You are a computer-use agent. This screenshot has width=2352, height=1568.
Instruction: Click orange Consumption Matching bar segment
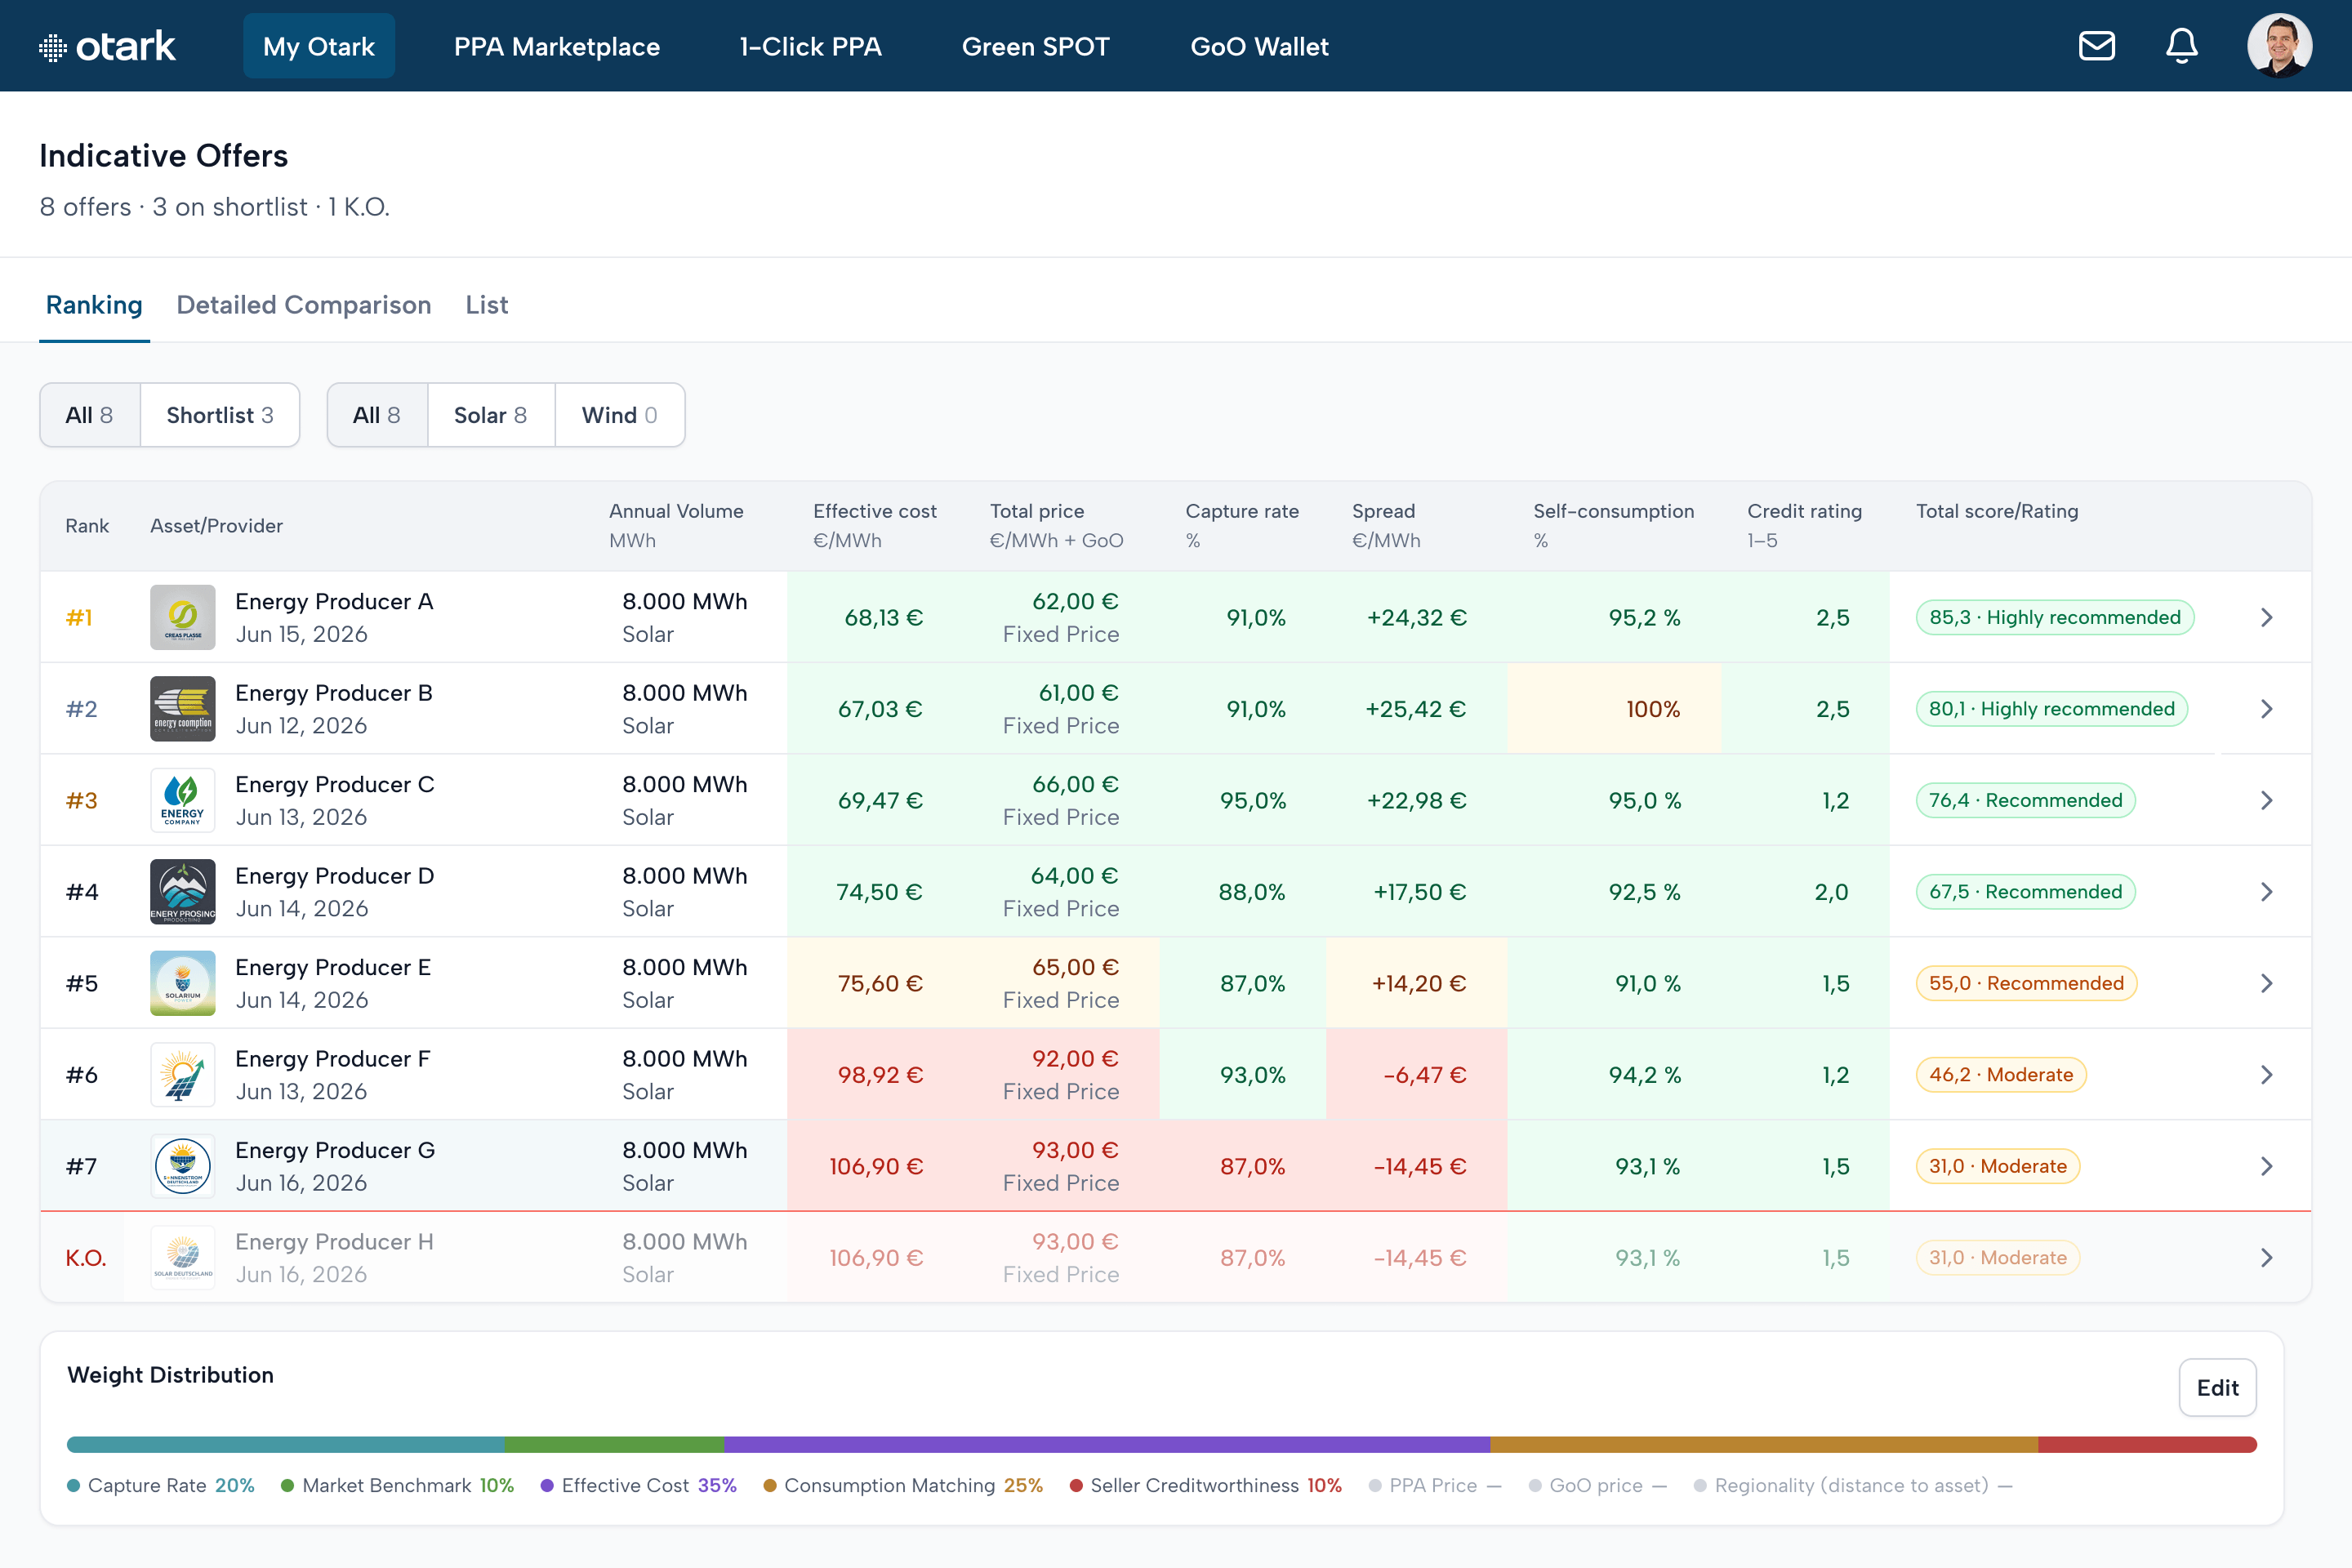[x=1764, y=1444]
